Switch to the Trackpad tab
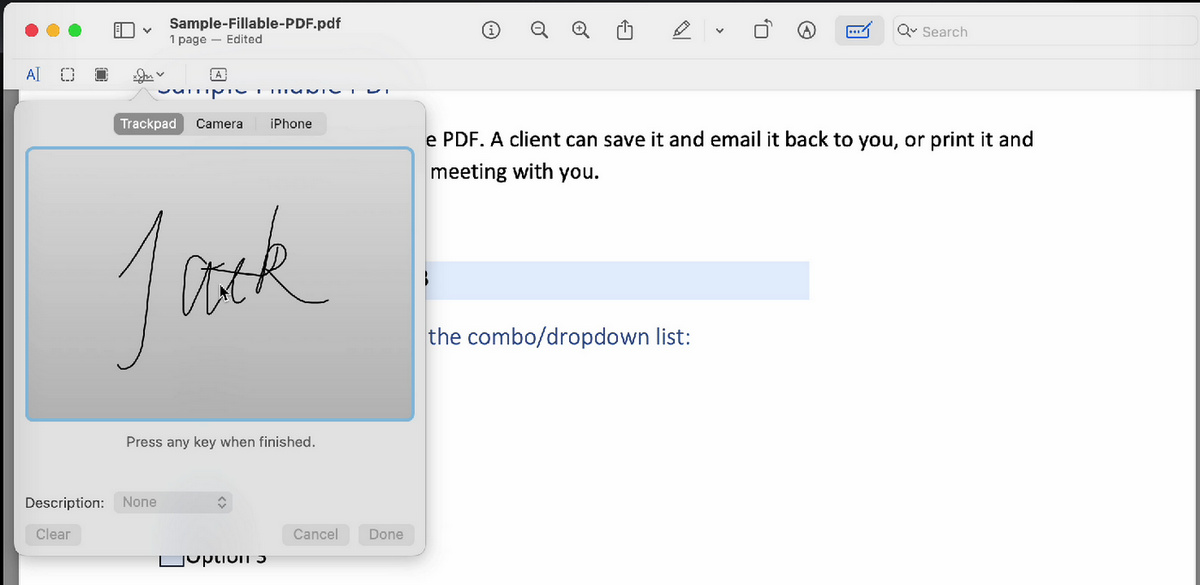Screen dimensions: 1200x585 tap(148, 124)
